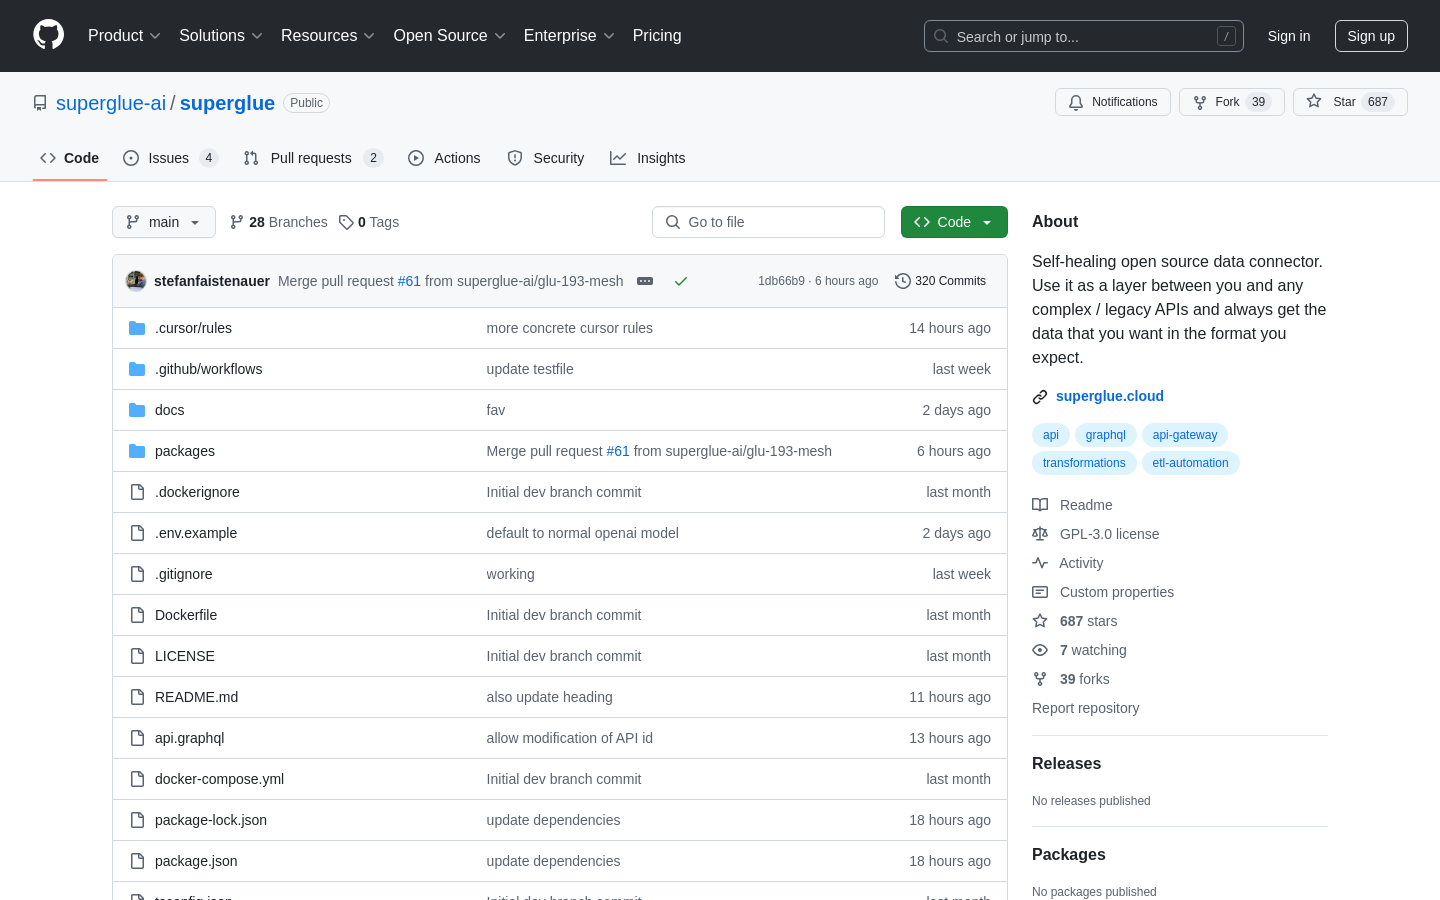The width and height of the screenshot is (1440, 900).
Task: Click the star icon beside 687 stars
Action: [x=1040, y=621]
